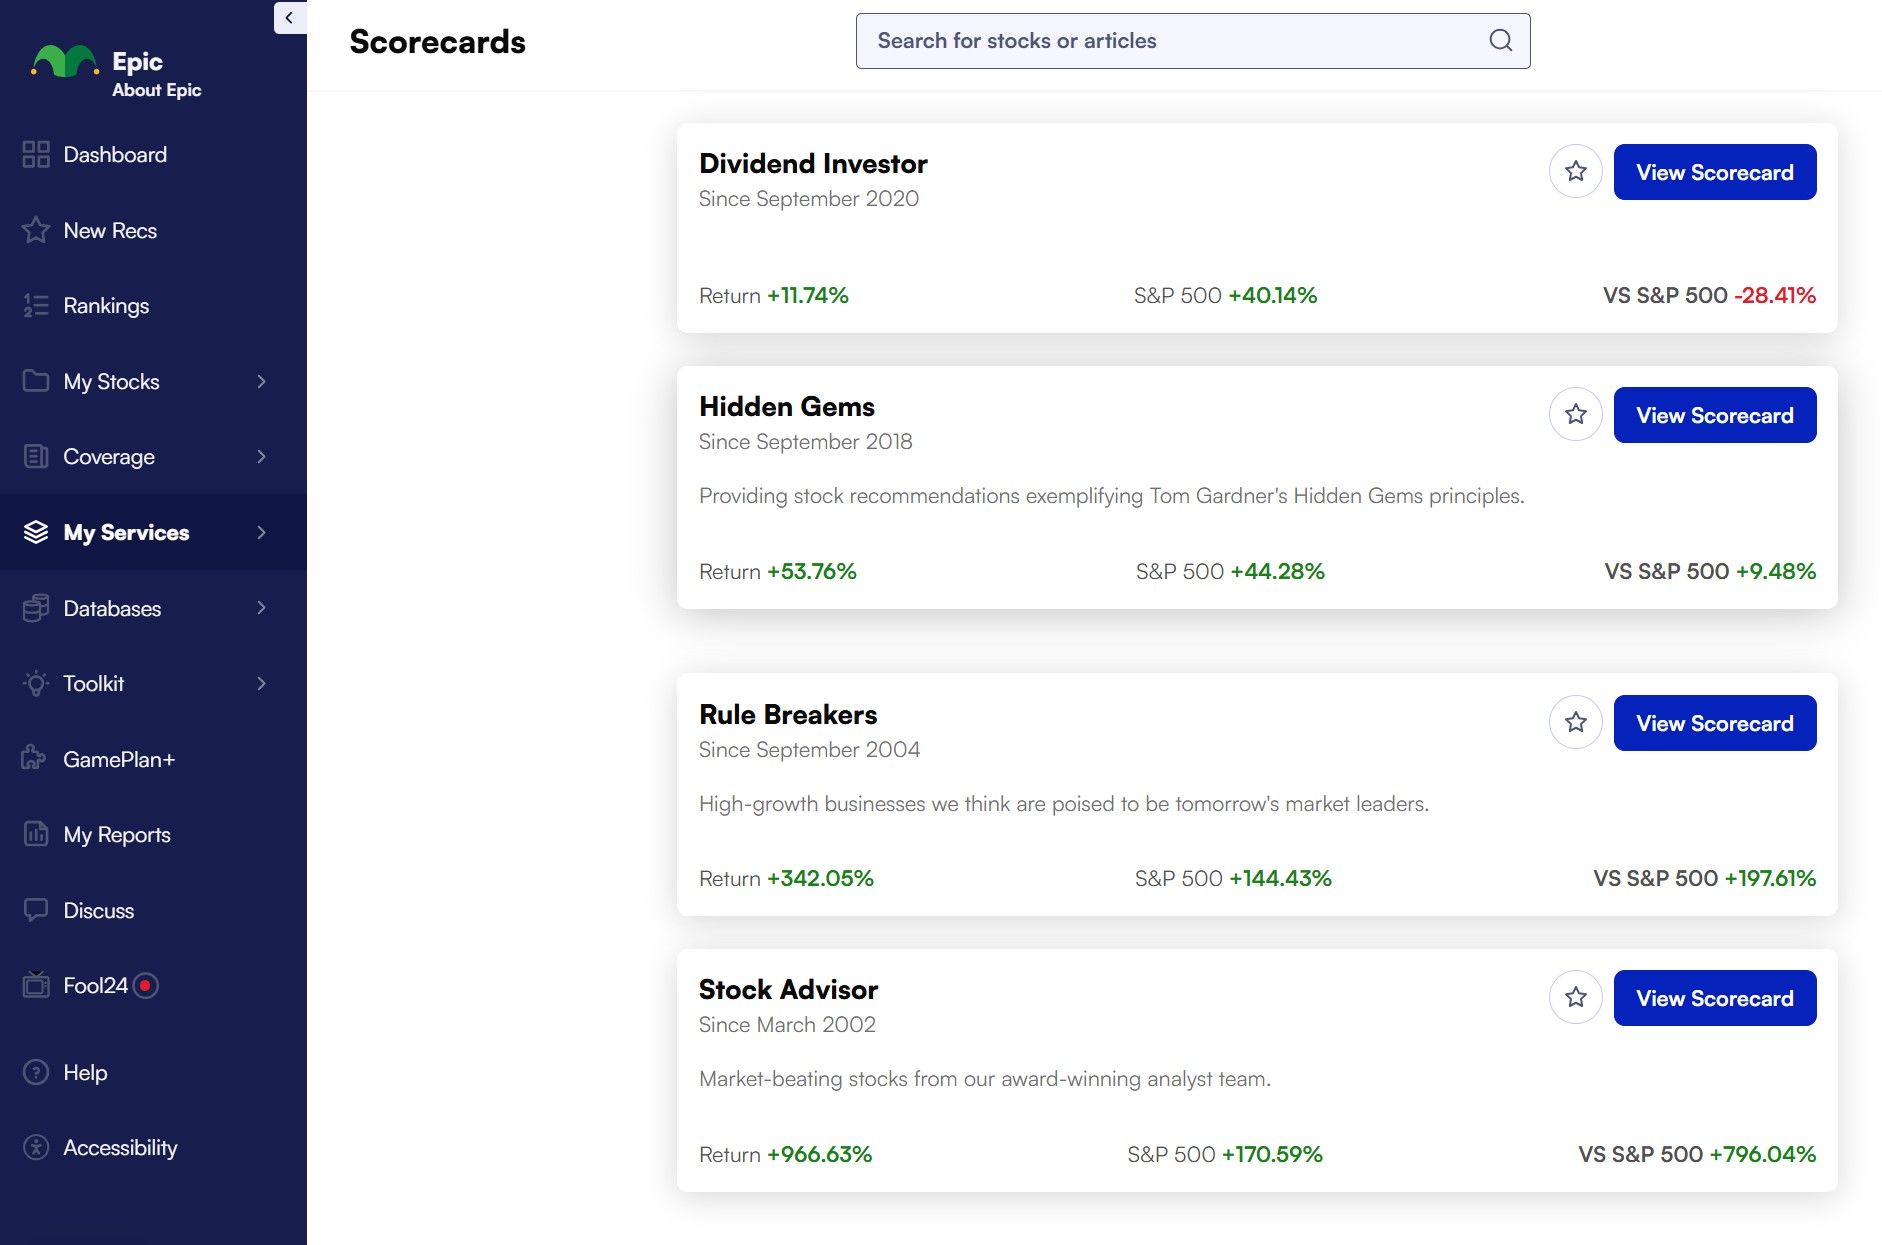Expand the Databases chevron
This screenshot has height=1245, width=1882.
(x=261, y=608)
